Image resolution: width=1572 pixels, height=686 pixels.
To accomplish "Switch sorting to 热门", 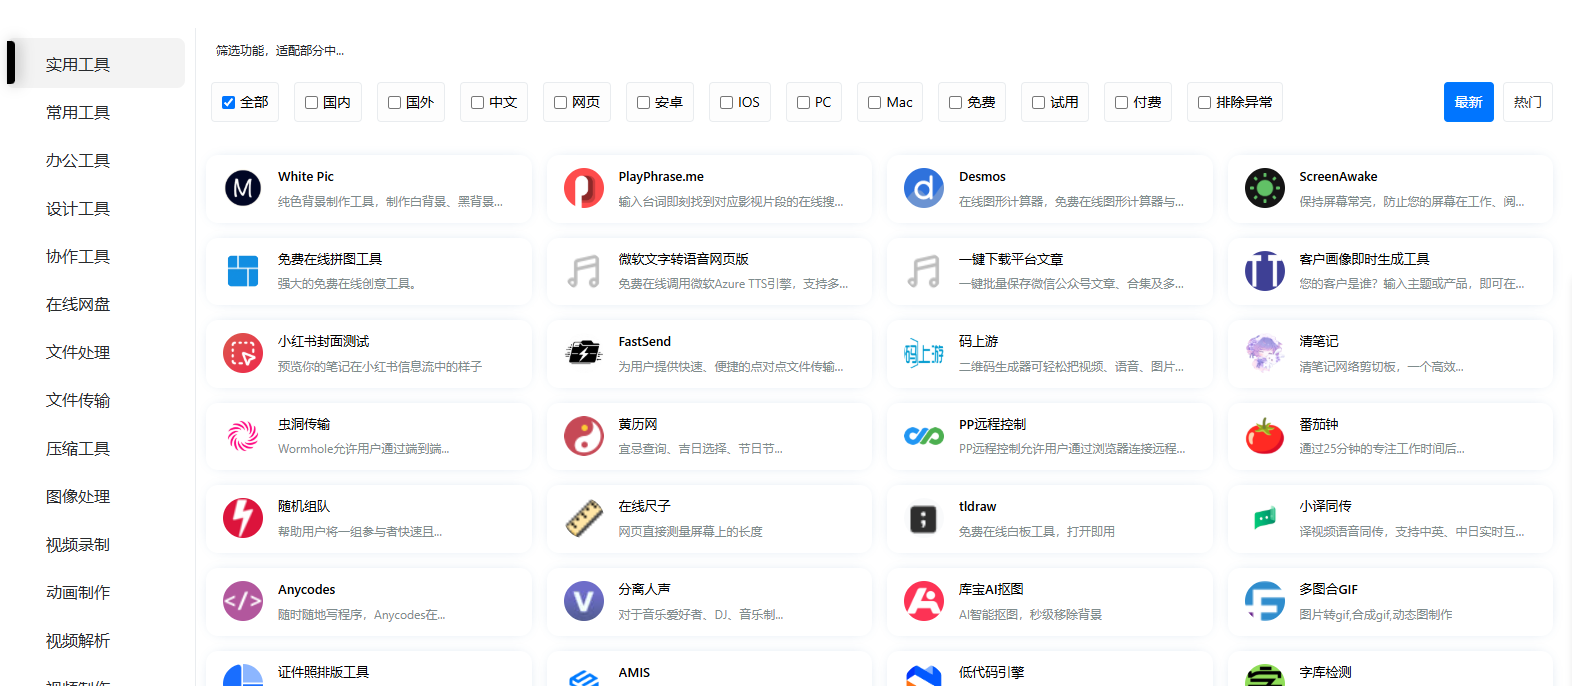I will point(1527,102).
